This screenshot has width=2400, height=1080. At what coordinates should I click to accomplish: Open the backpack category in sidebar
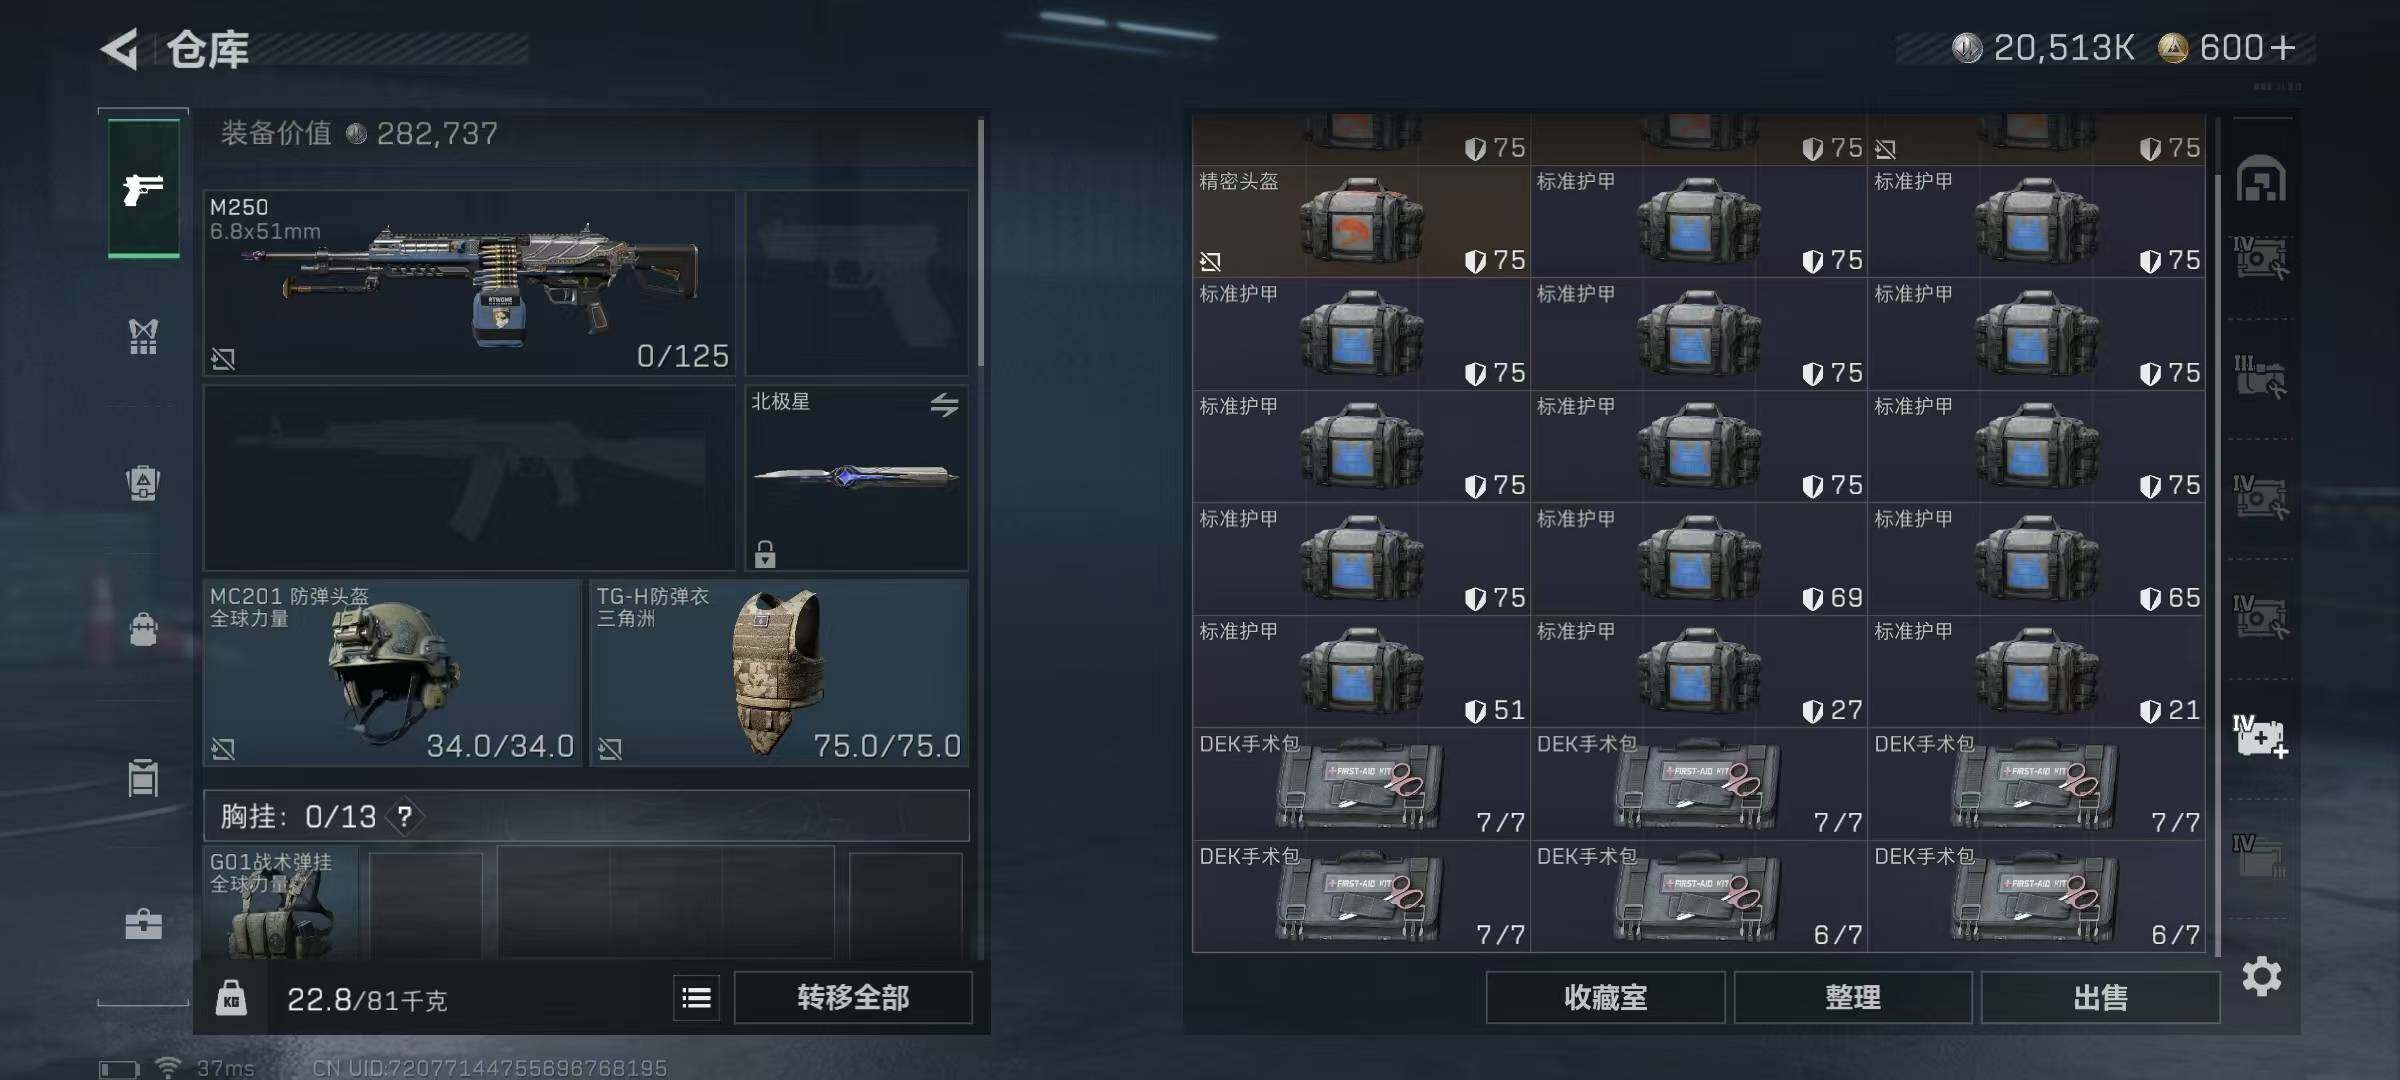tap(143, 483)
